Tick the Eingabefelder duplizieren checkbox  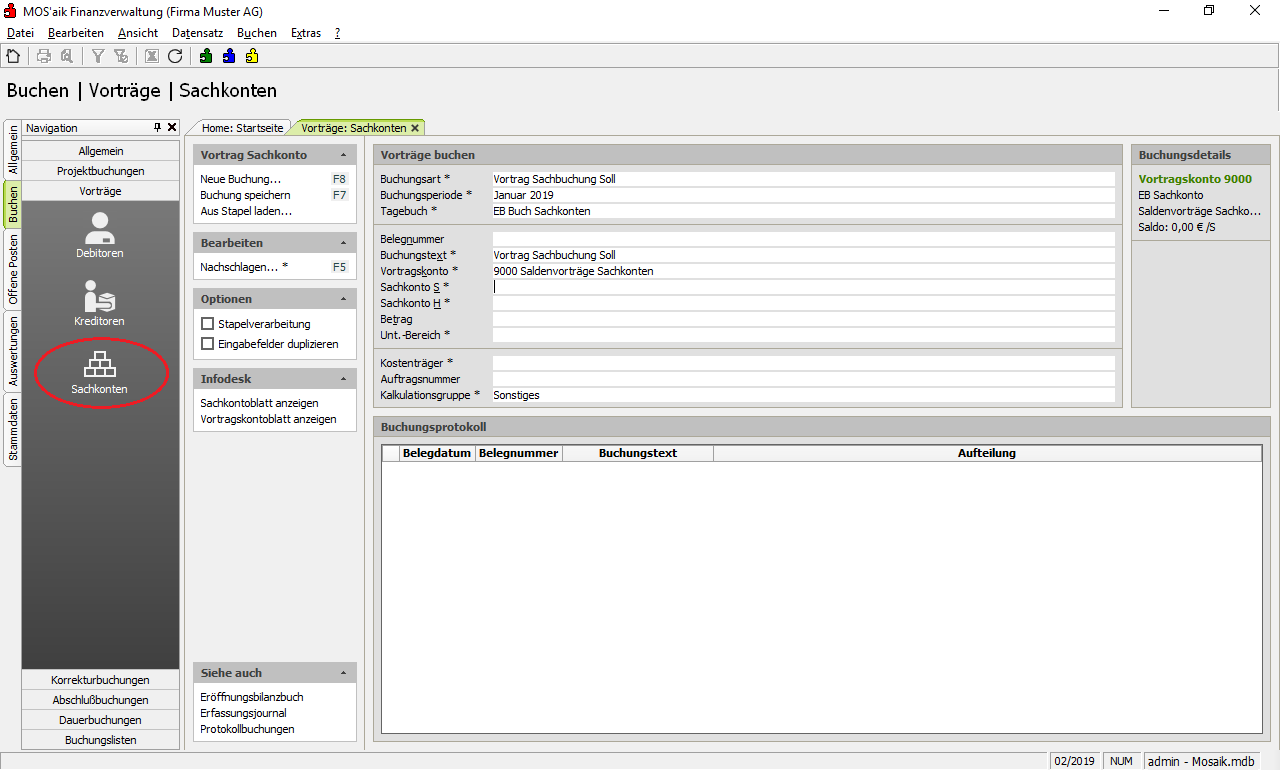(208, 344)
